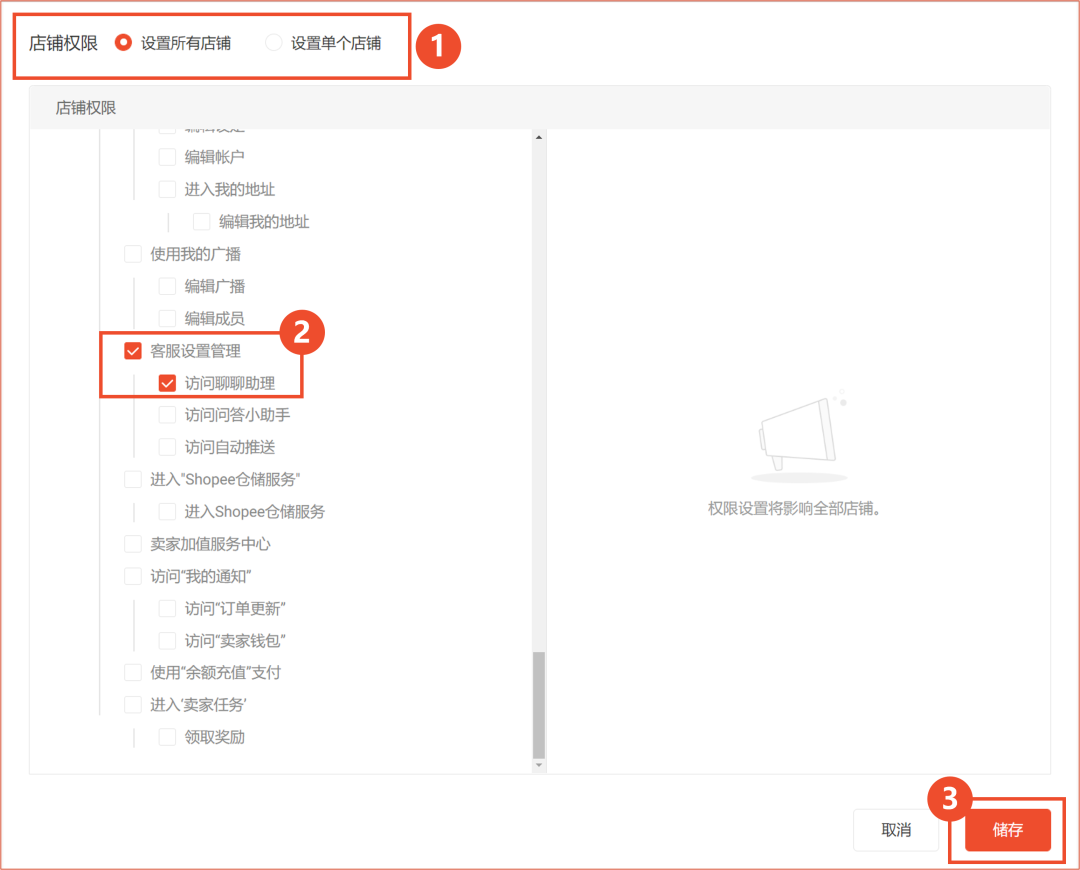Keep 设置所有店铺 radio option selected

coord(123,43)
